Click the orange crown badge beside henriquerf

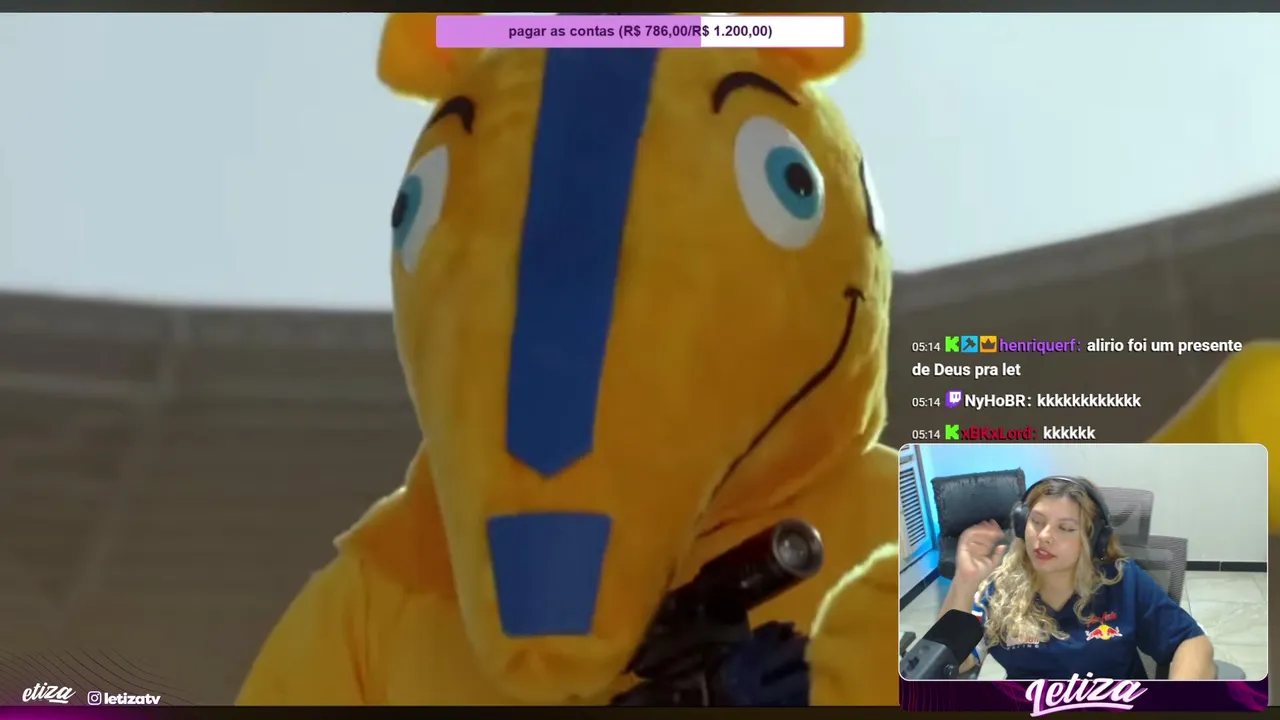click(988, 344)
